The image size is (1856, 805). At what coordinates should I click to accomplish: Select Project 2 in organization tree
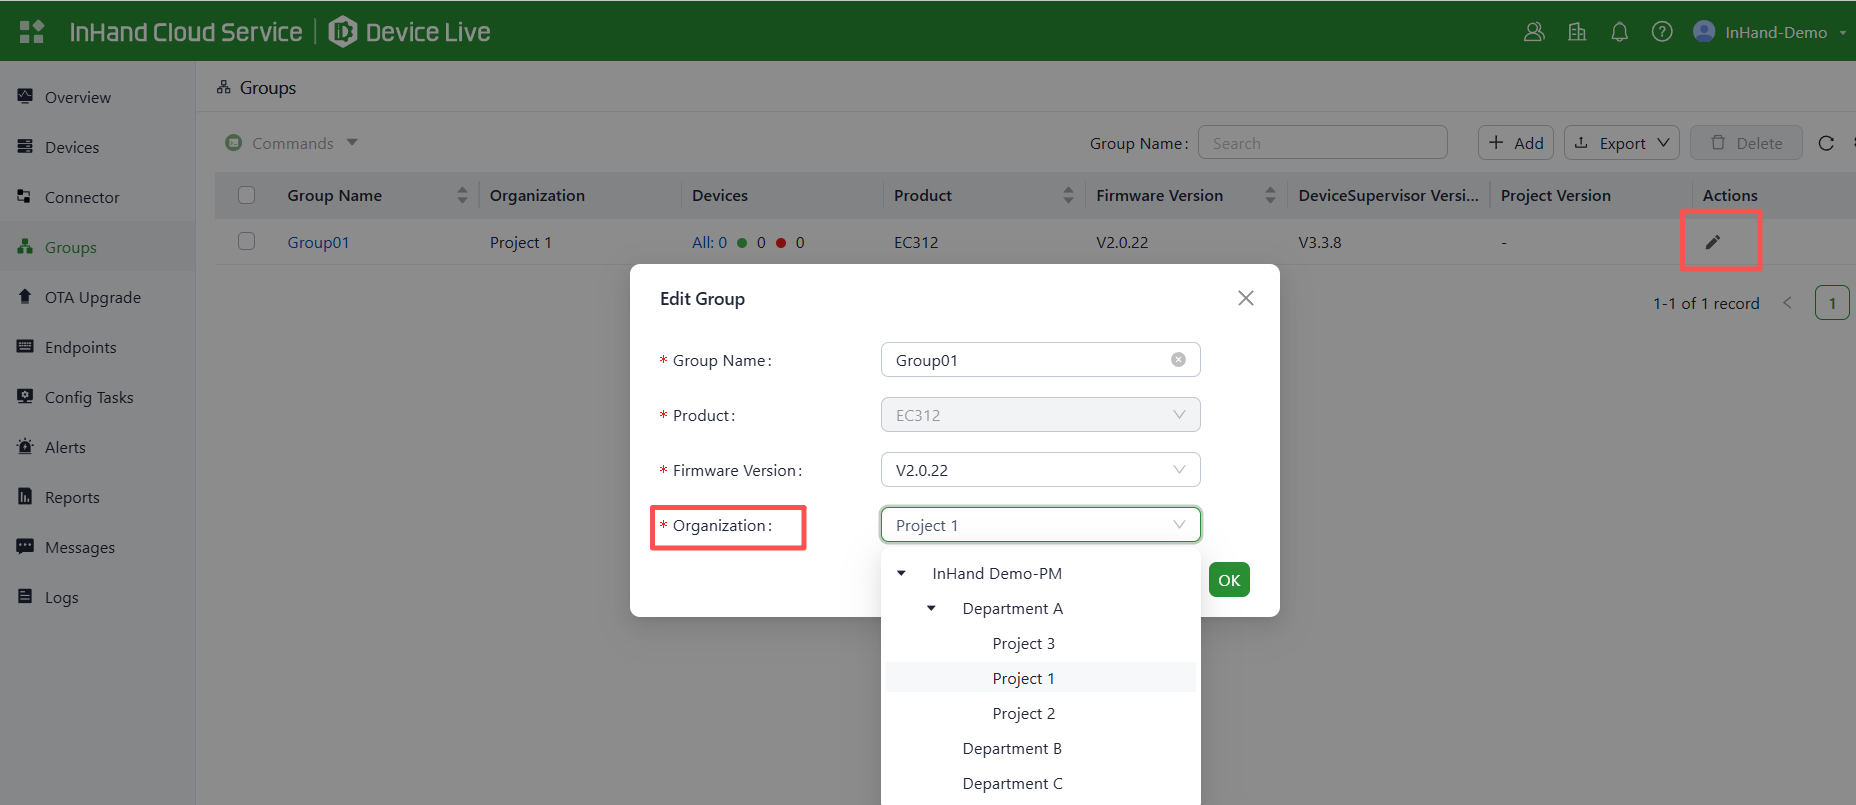pyautogui.click(x=1023, y=713)
